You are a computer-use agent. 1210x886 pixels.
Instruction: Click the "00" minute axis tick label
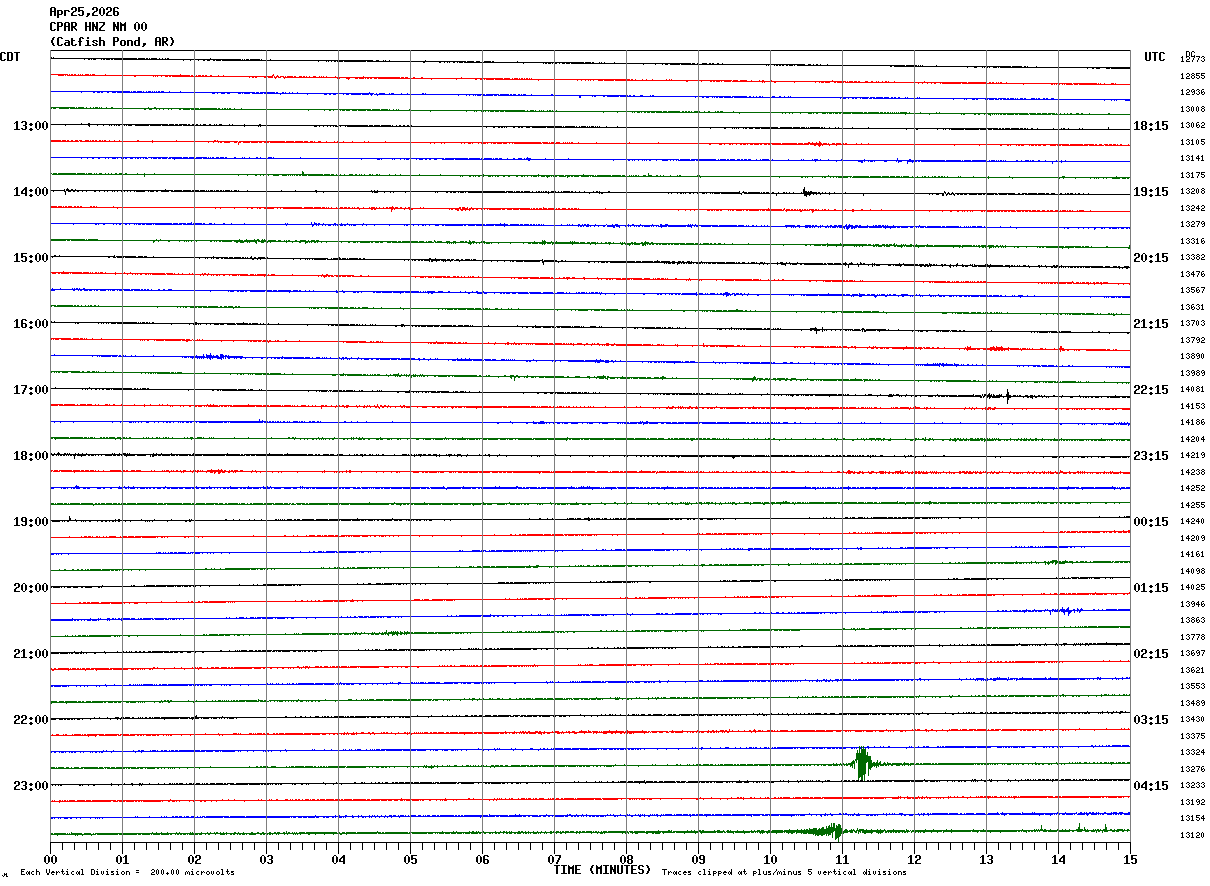50,860
